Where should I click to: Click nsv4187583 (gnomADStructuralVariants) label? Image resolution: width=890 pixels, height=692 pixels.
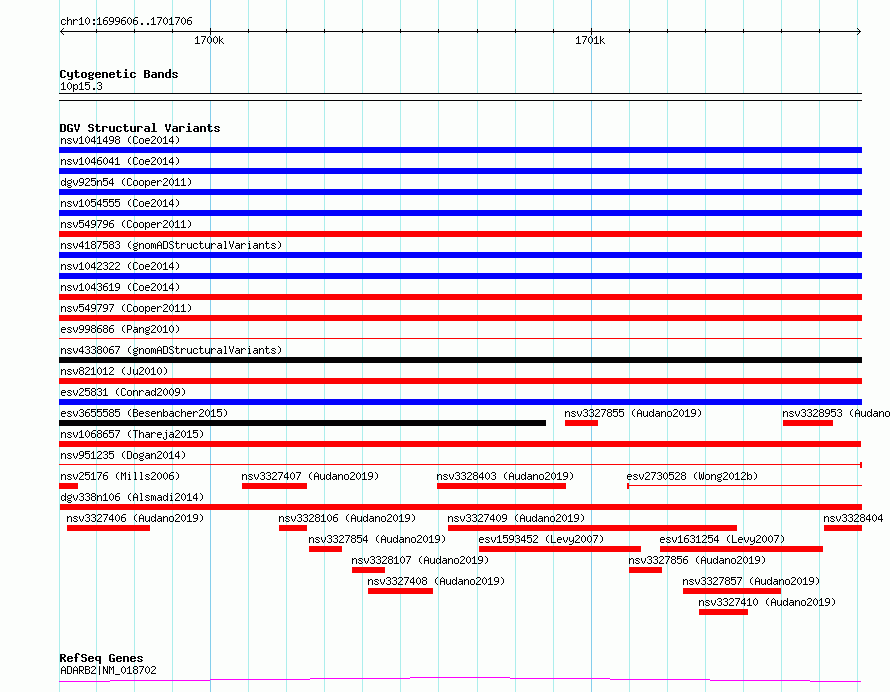(x=171, y=245)
